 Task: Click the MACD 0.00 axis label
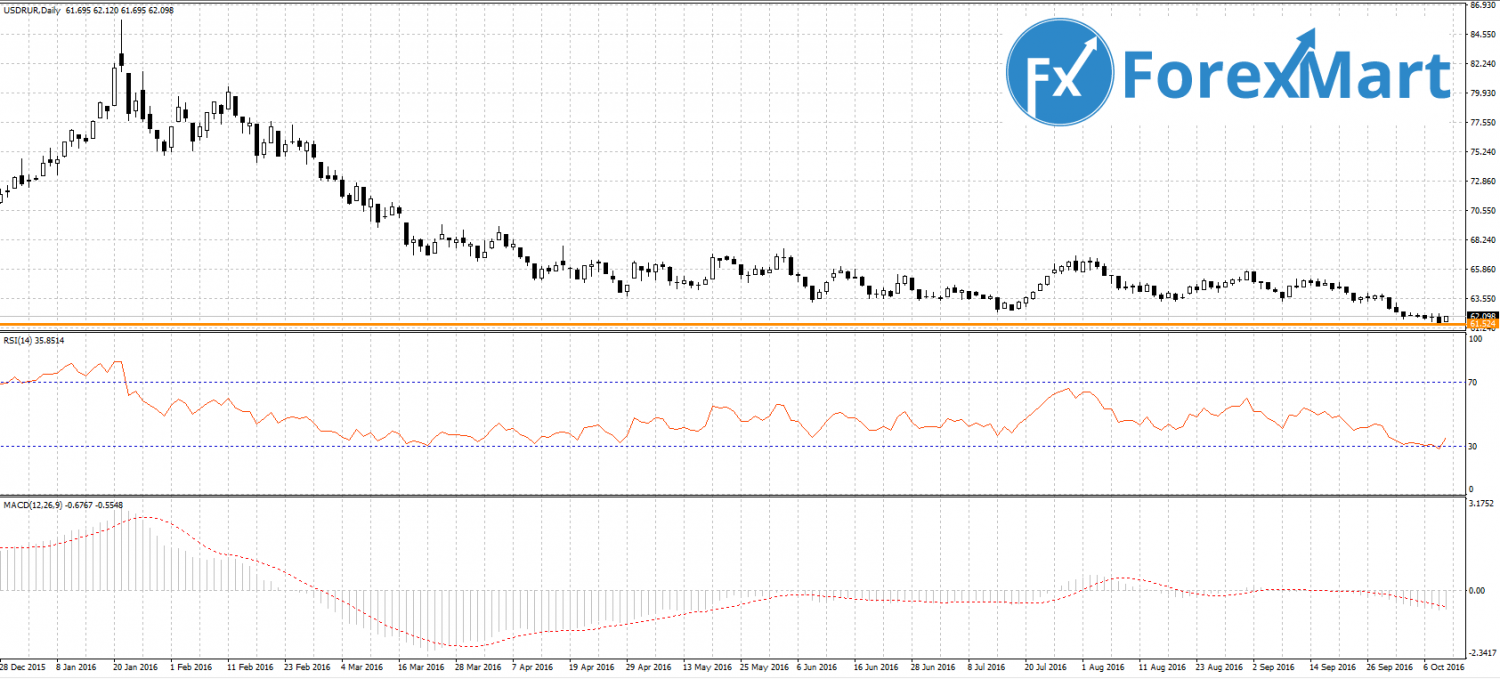tap(1476, 590)
